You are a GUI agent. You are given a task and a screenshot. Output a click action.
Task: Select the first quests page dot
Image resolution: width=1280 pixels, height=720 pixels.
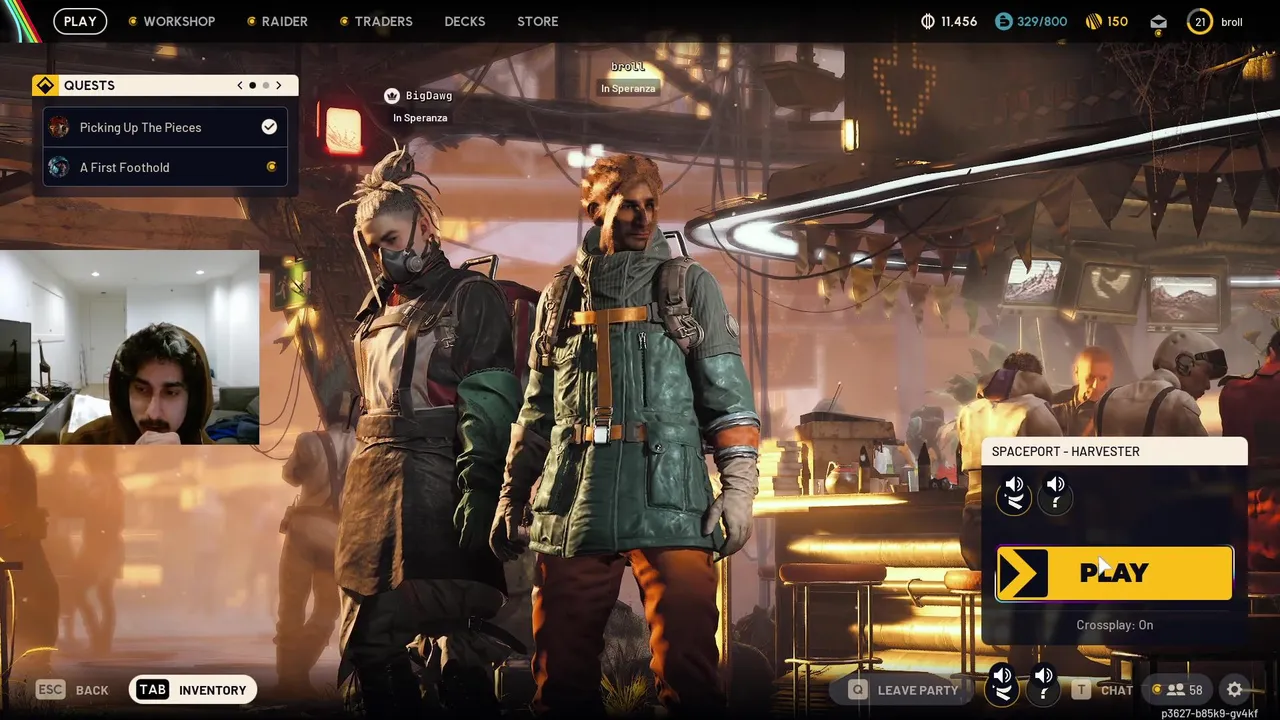(x=253, y=86)
